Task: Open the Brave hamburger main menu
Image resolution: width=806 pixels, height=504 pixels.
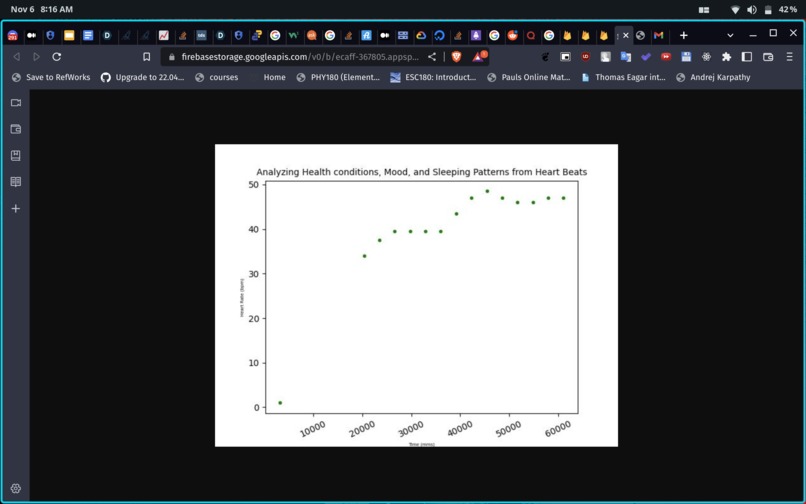Action: (x=790, y=57)
